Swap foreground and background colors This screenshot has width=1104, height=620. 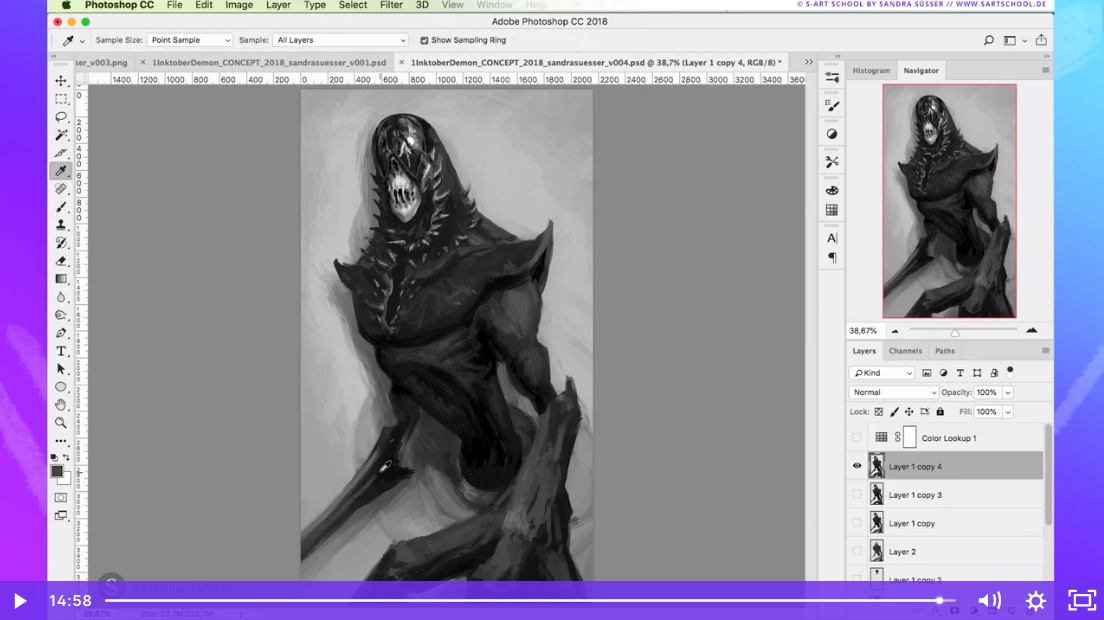tap(66, 457)
